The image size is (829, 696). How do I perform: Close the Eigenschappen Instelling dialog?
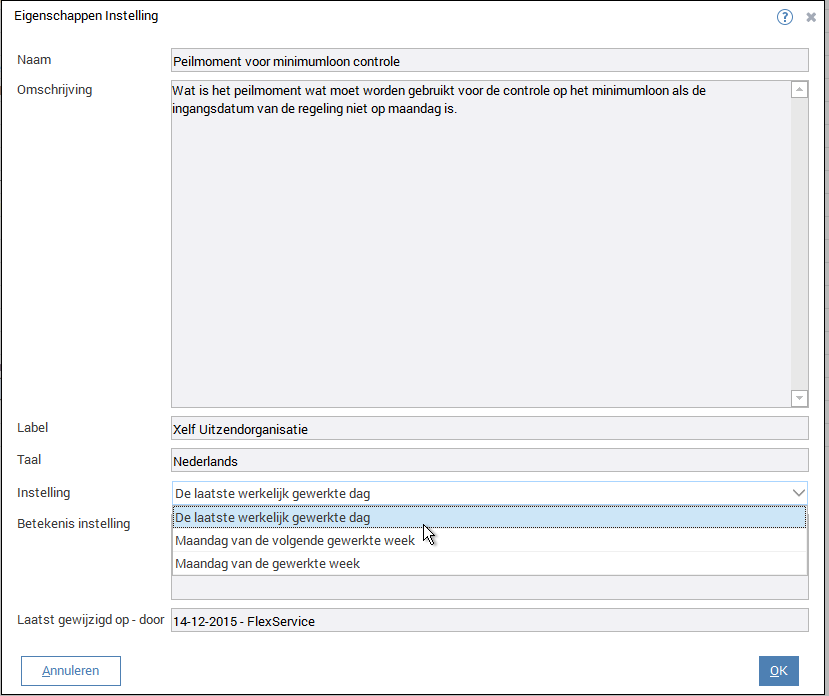811,17
